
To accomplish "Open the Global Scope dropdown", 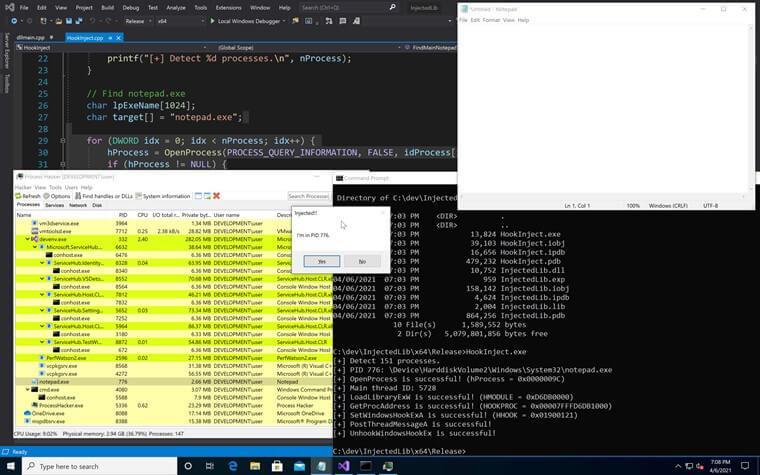I will (308, 48).
